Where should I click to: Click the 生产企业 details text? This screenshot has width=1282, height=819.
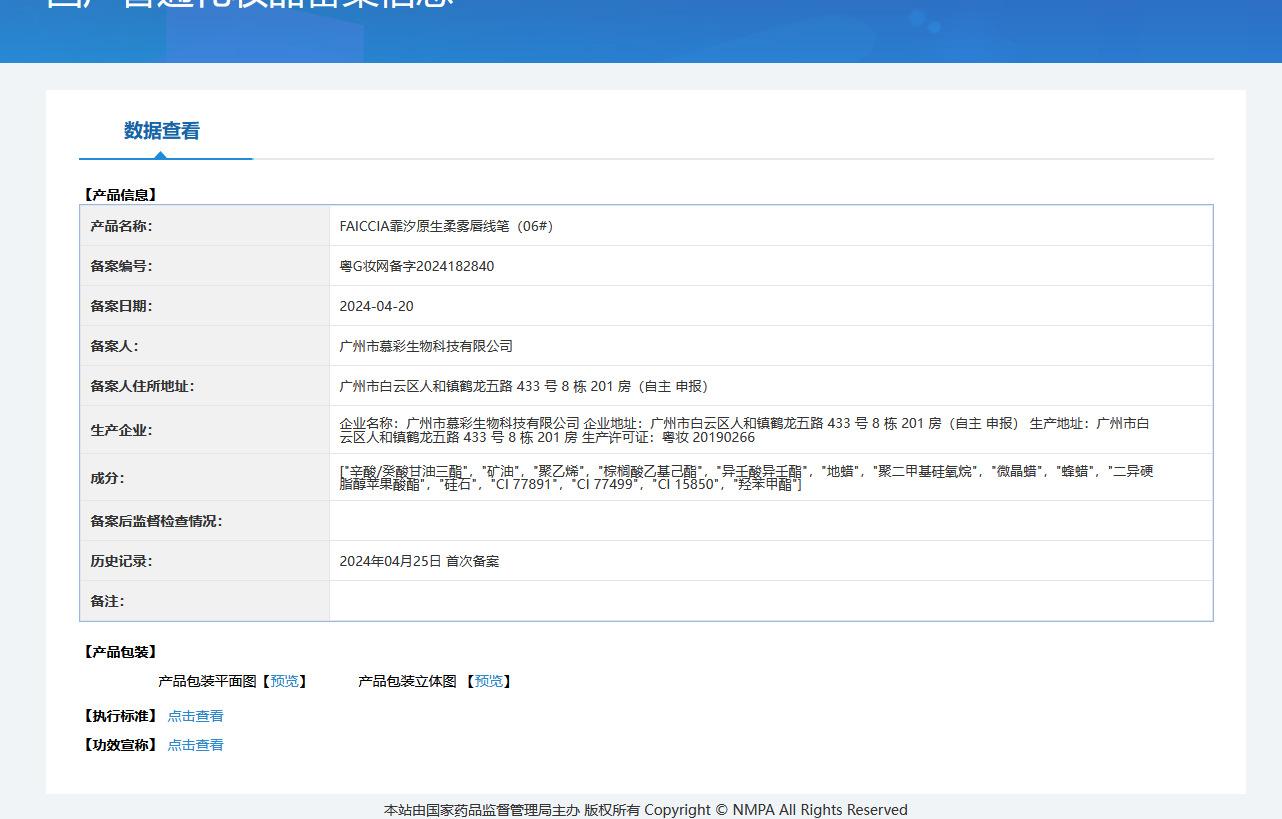click(744, 430)
